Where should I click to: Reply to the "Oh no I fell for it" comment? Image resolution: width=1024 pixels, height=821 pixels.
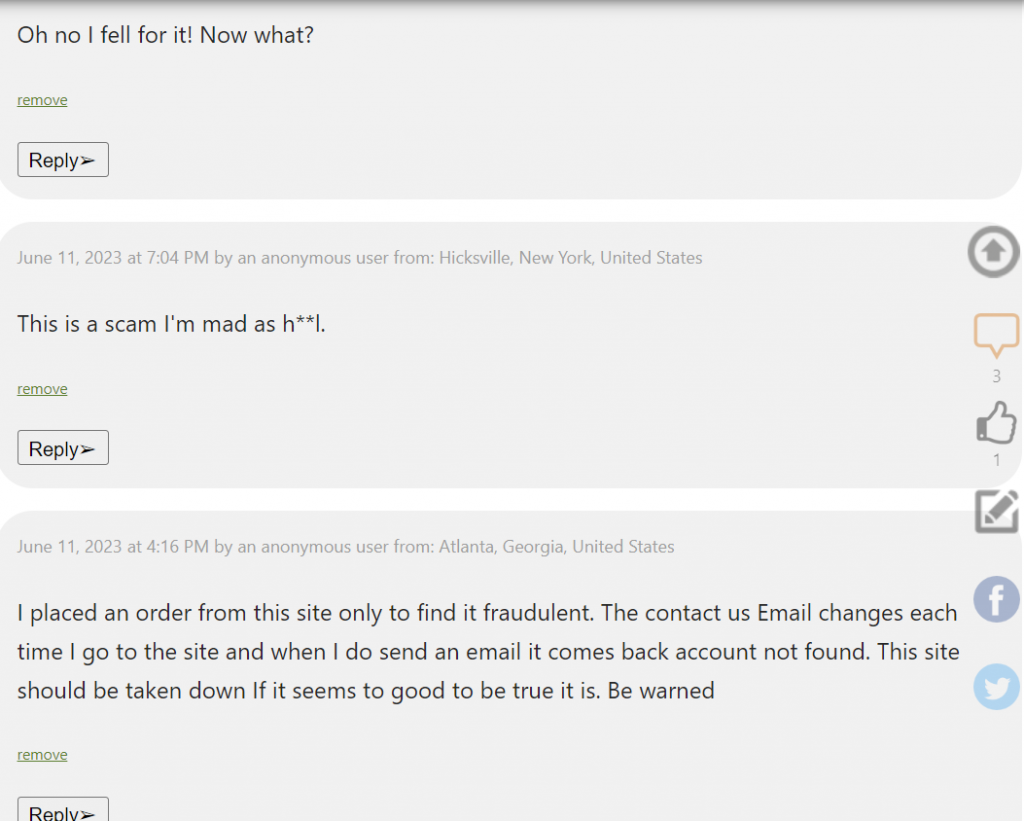(63, 160)
